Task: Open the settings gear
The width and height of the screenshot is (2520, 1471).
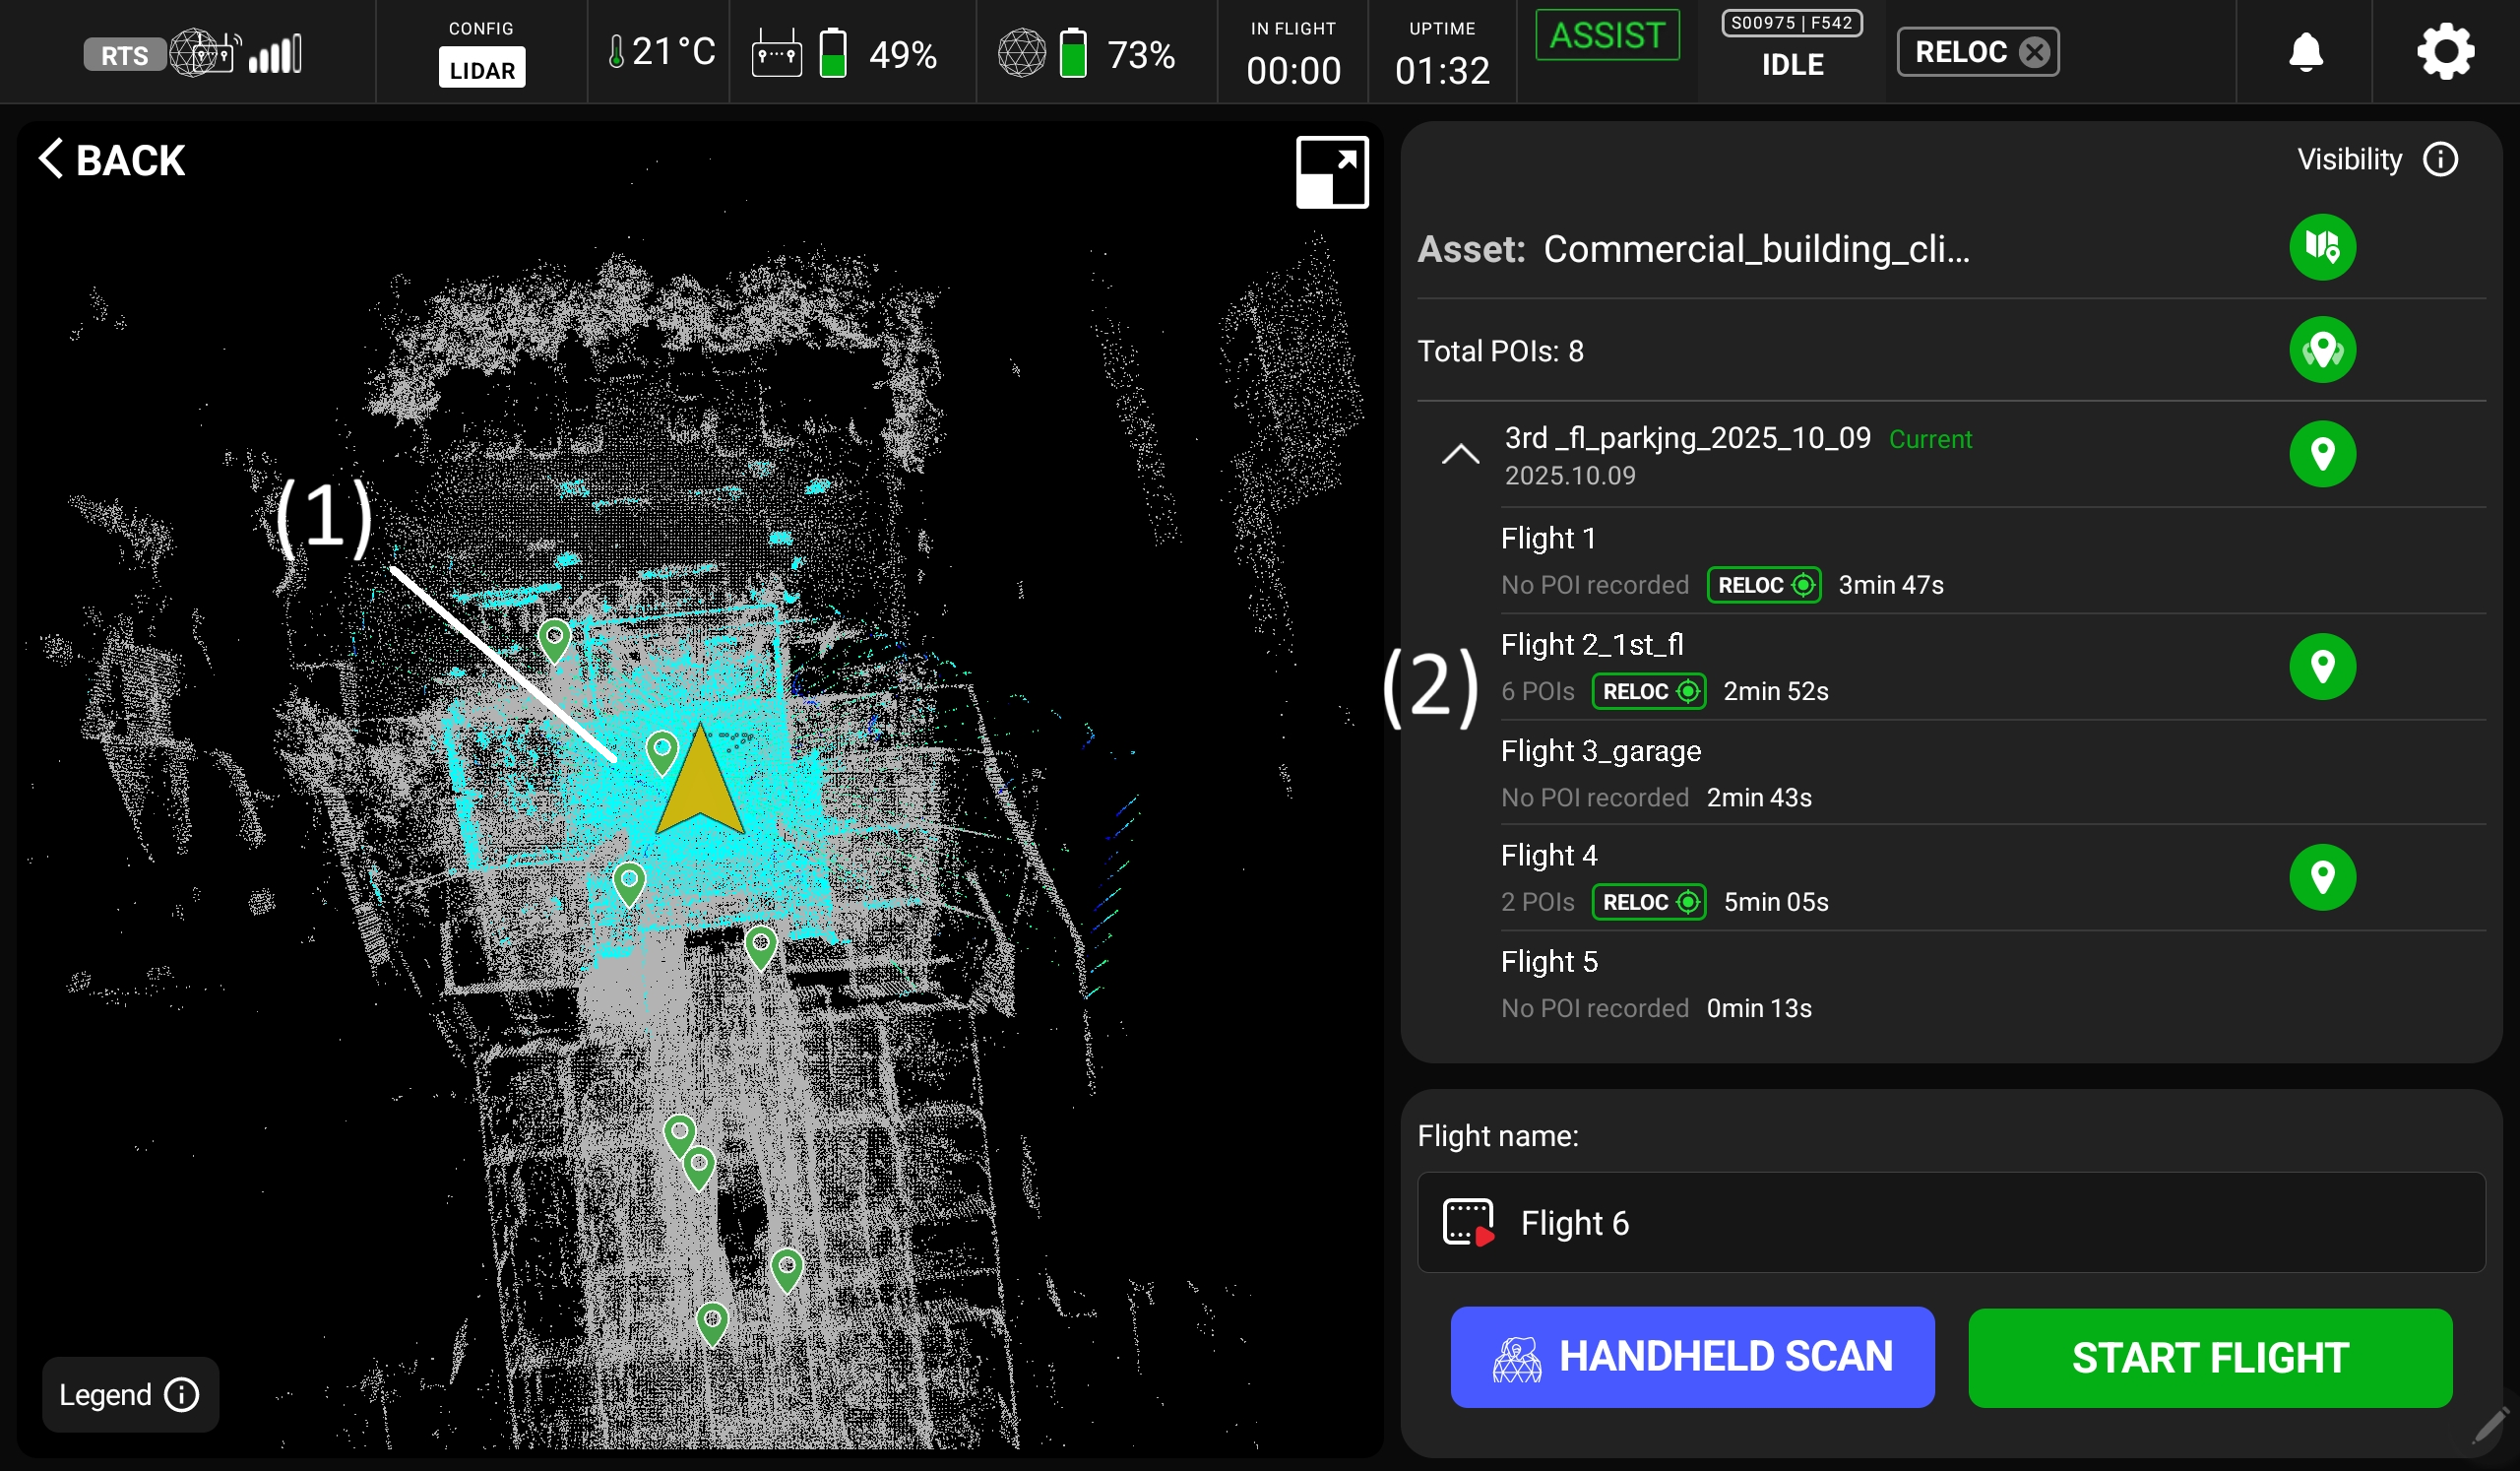Action: point(2444,52)
